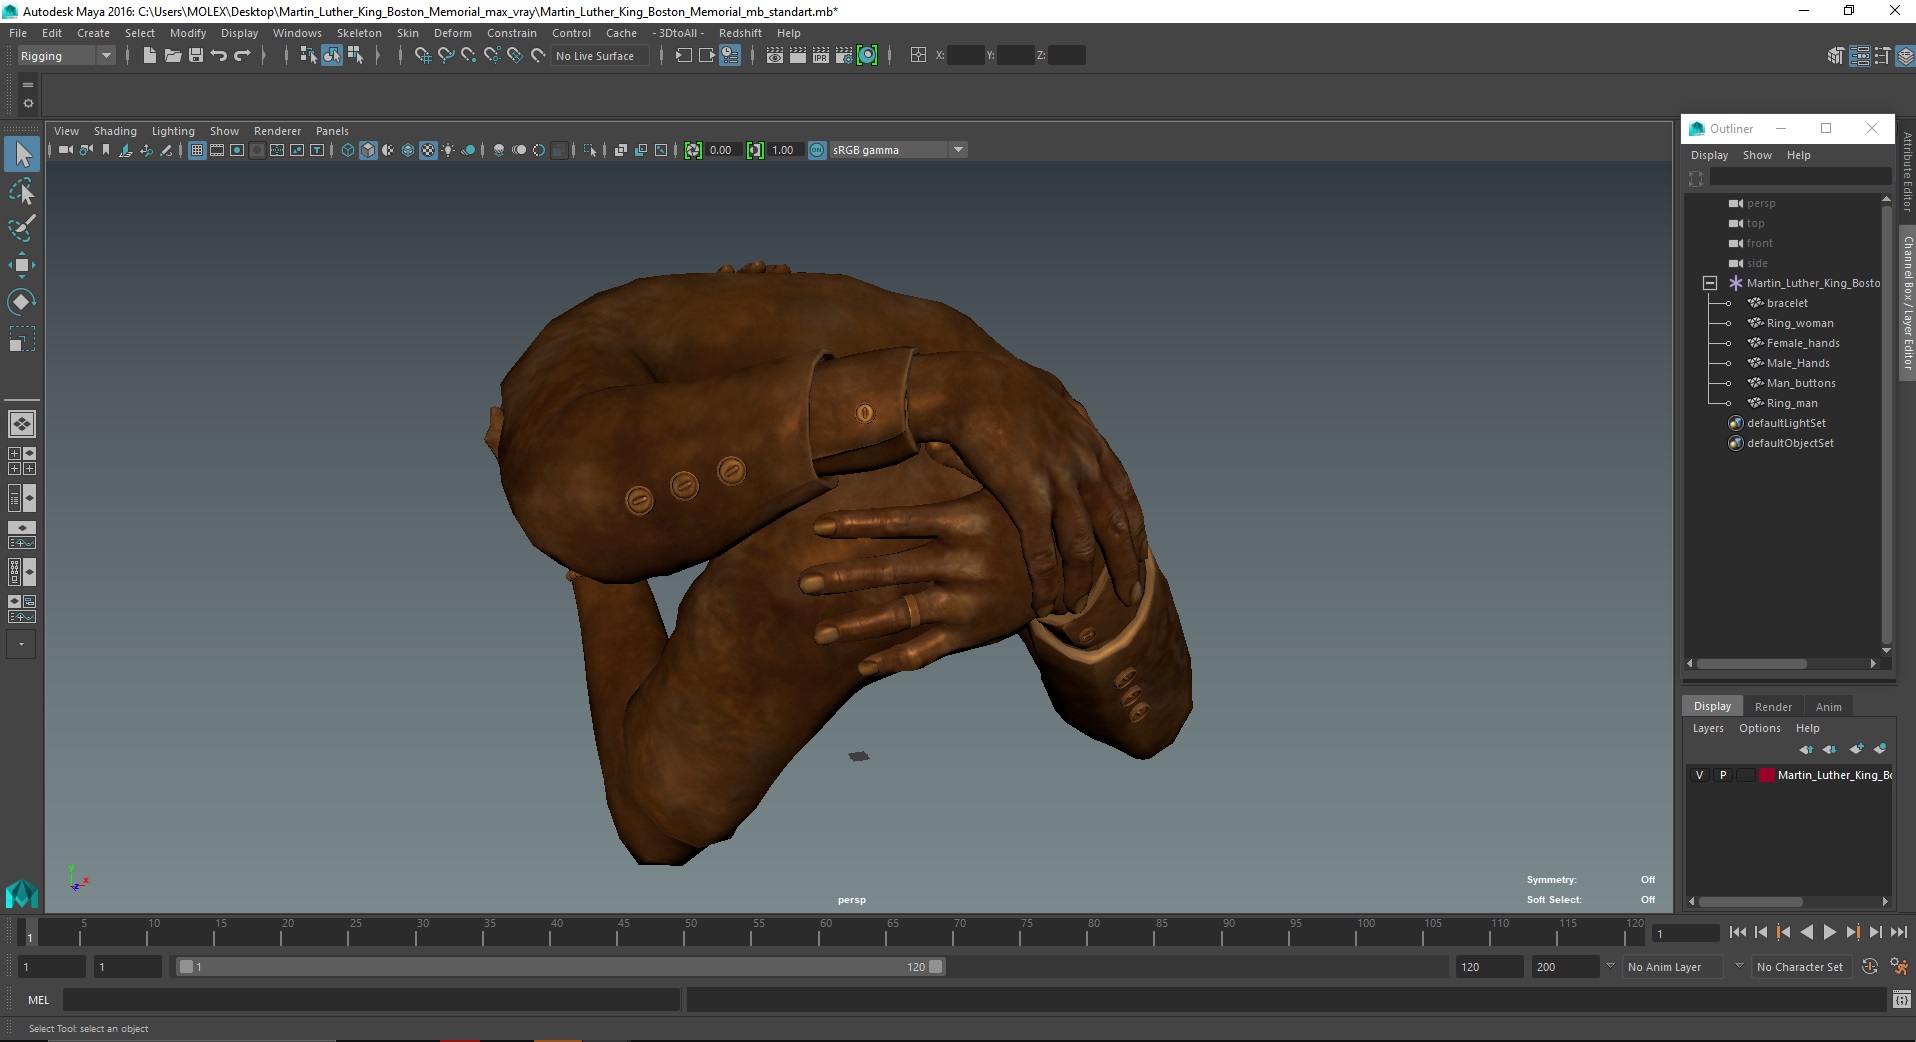The width and height of the screenshot is (1916, 1042).
Task: Choose the Paint Selection tool
Action: [22, 228]
